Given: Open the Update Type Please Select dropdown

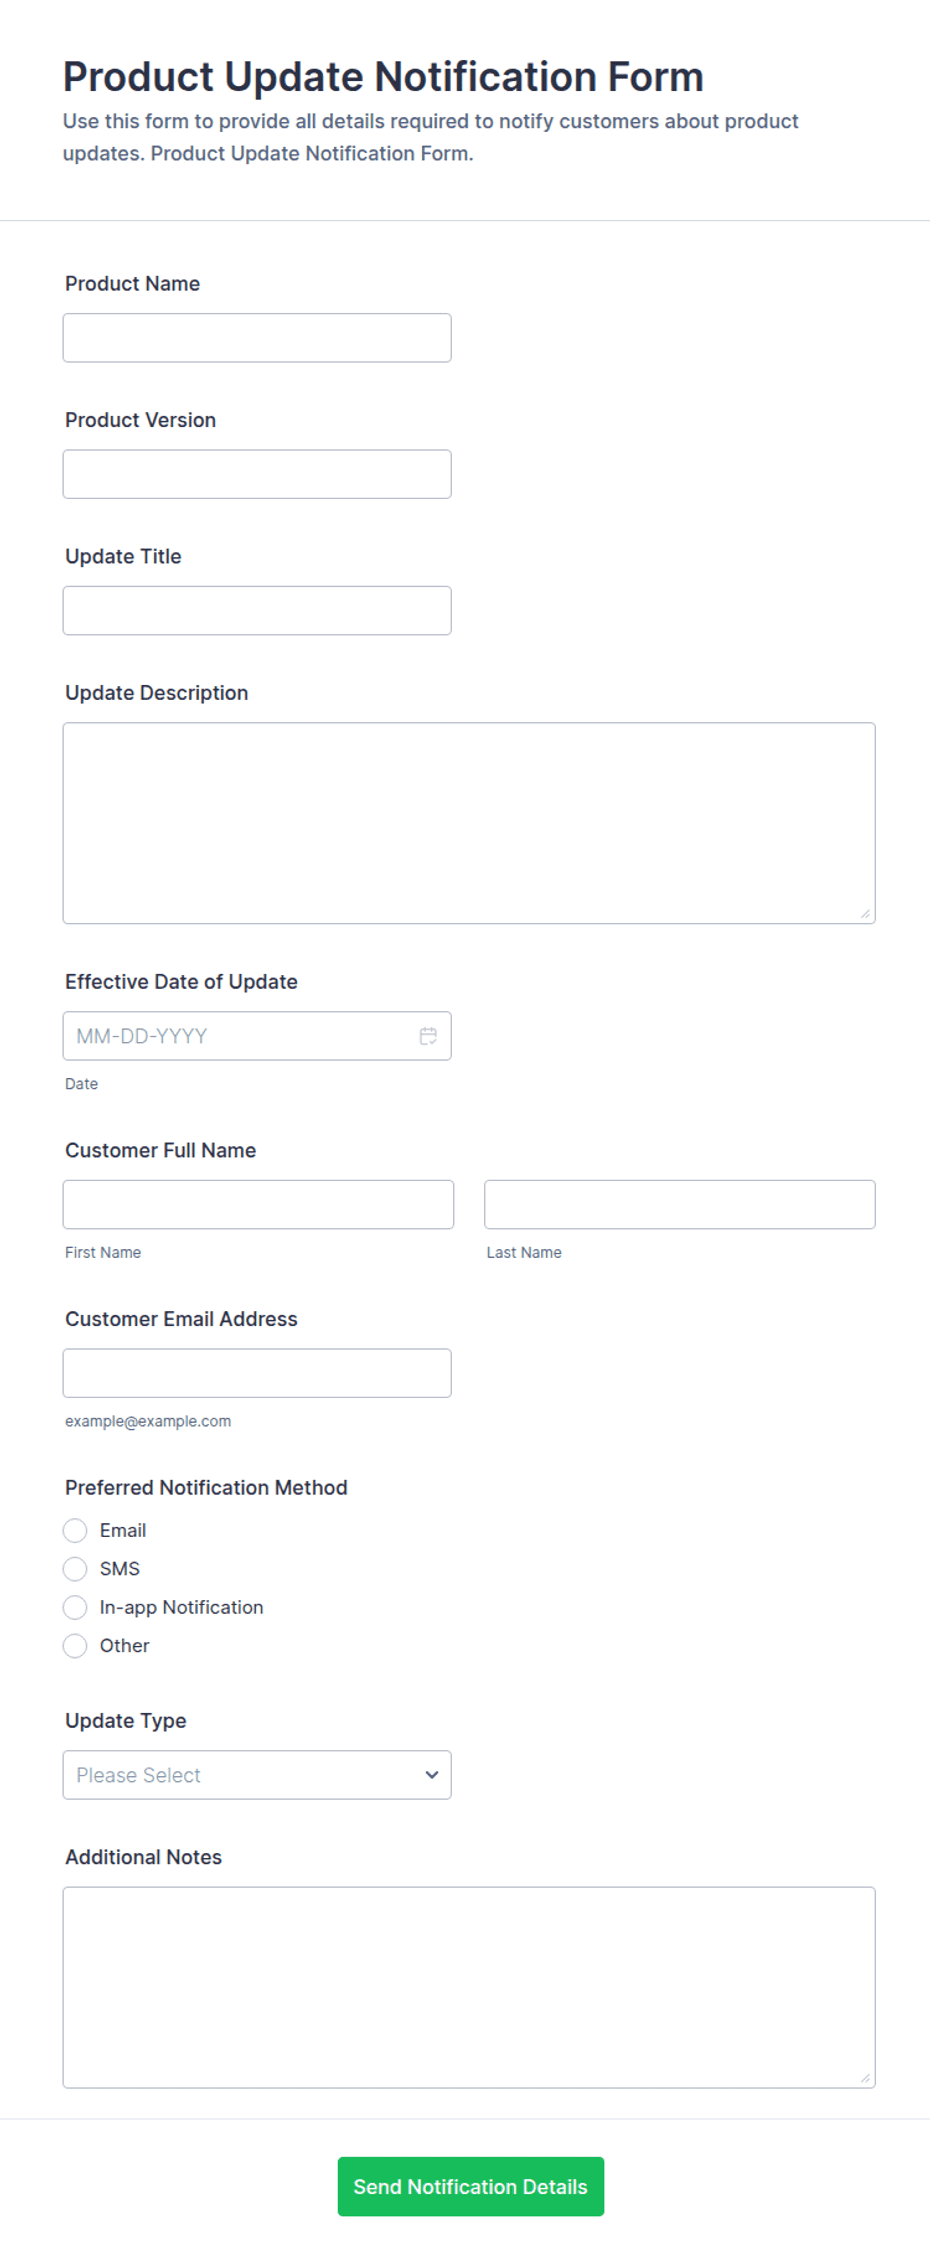Looking at the screenshot, I should [257, 1775].
